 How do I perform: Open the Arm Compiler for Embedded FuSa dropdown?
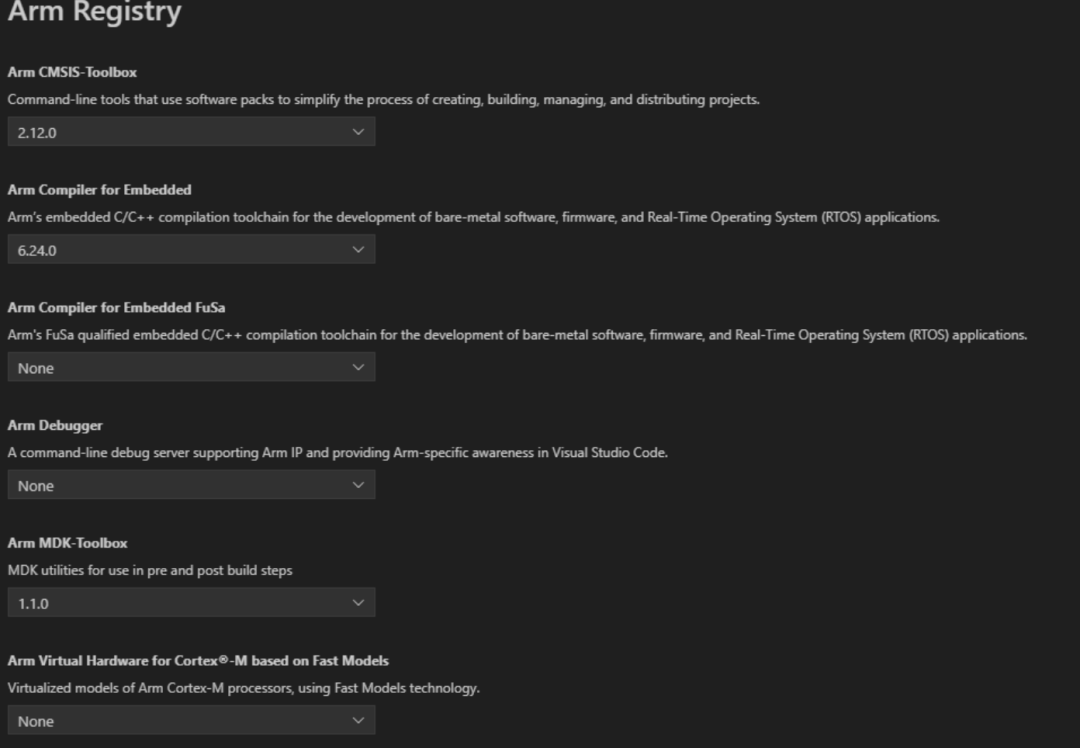tap(191, 367)
